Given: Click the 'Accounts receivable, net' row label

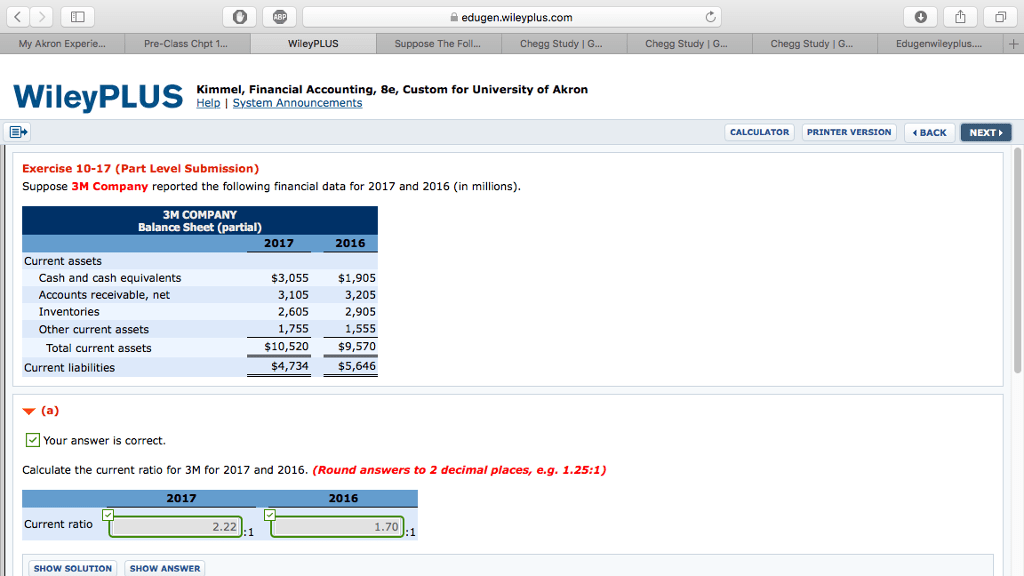Looking at the screenshot, I should [104, 295].
